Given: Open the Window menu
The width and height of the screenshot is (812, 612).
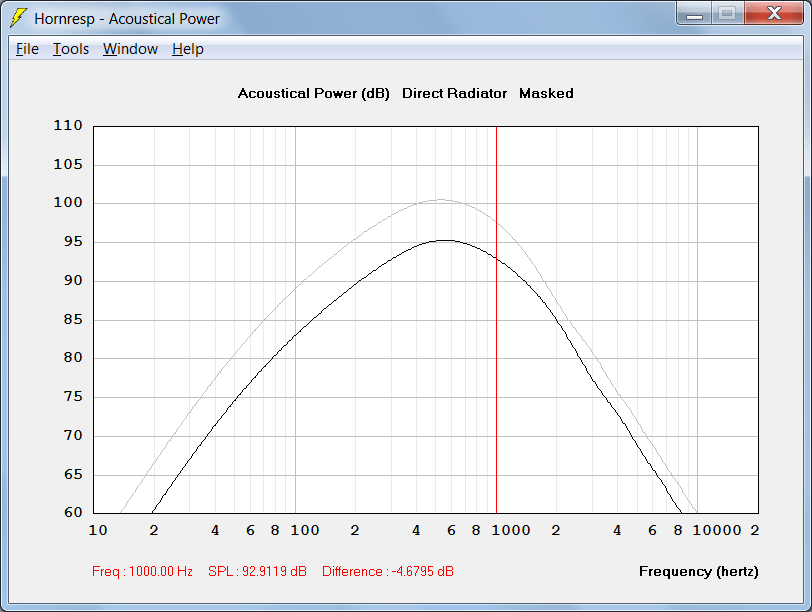Looking at the screenshot, I should pos(130,49).
